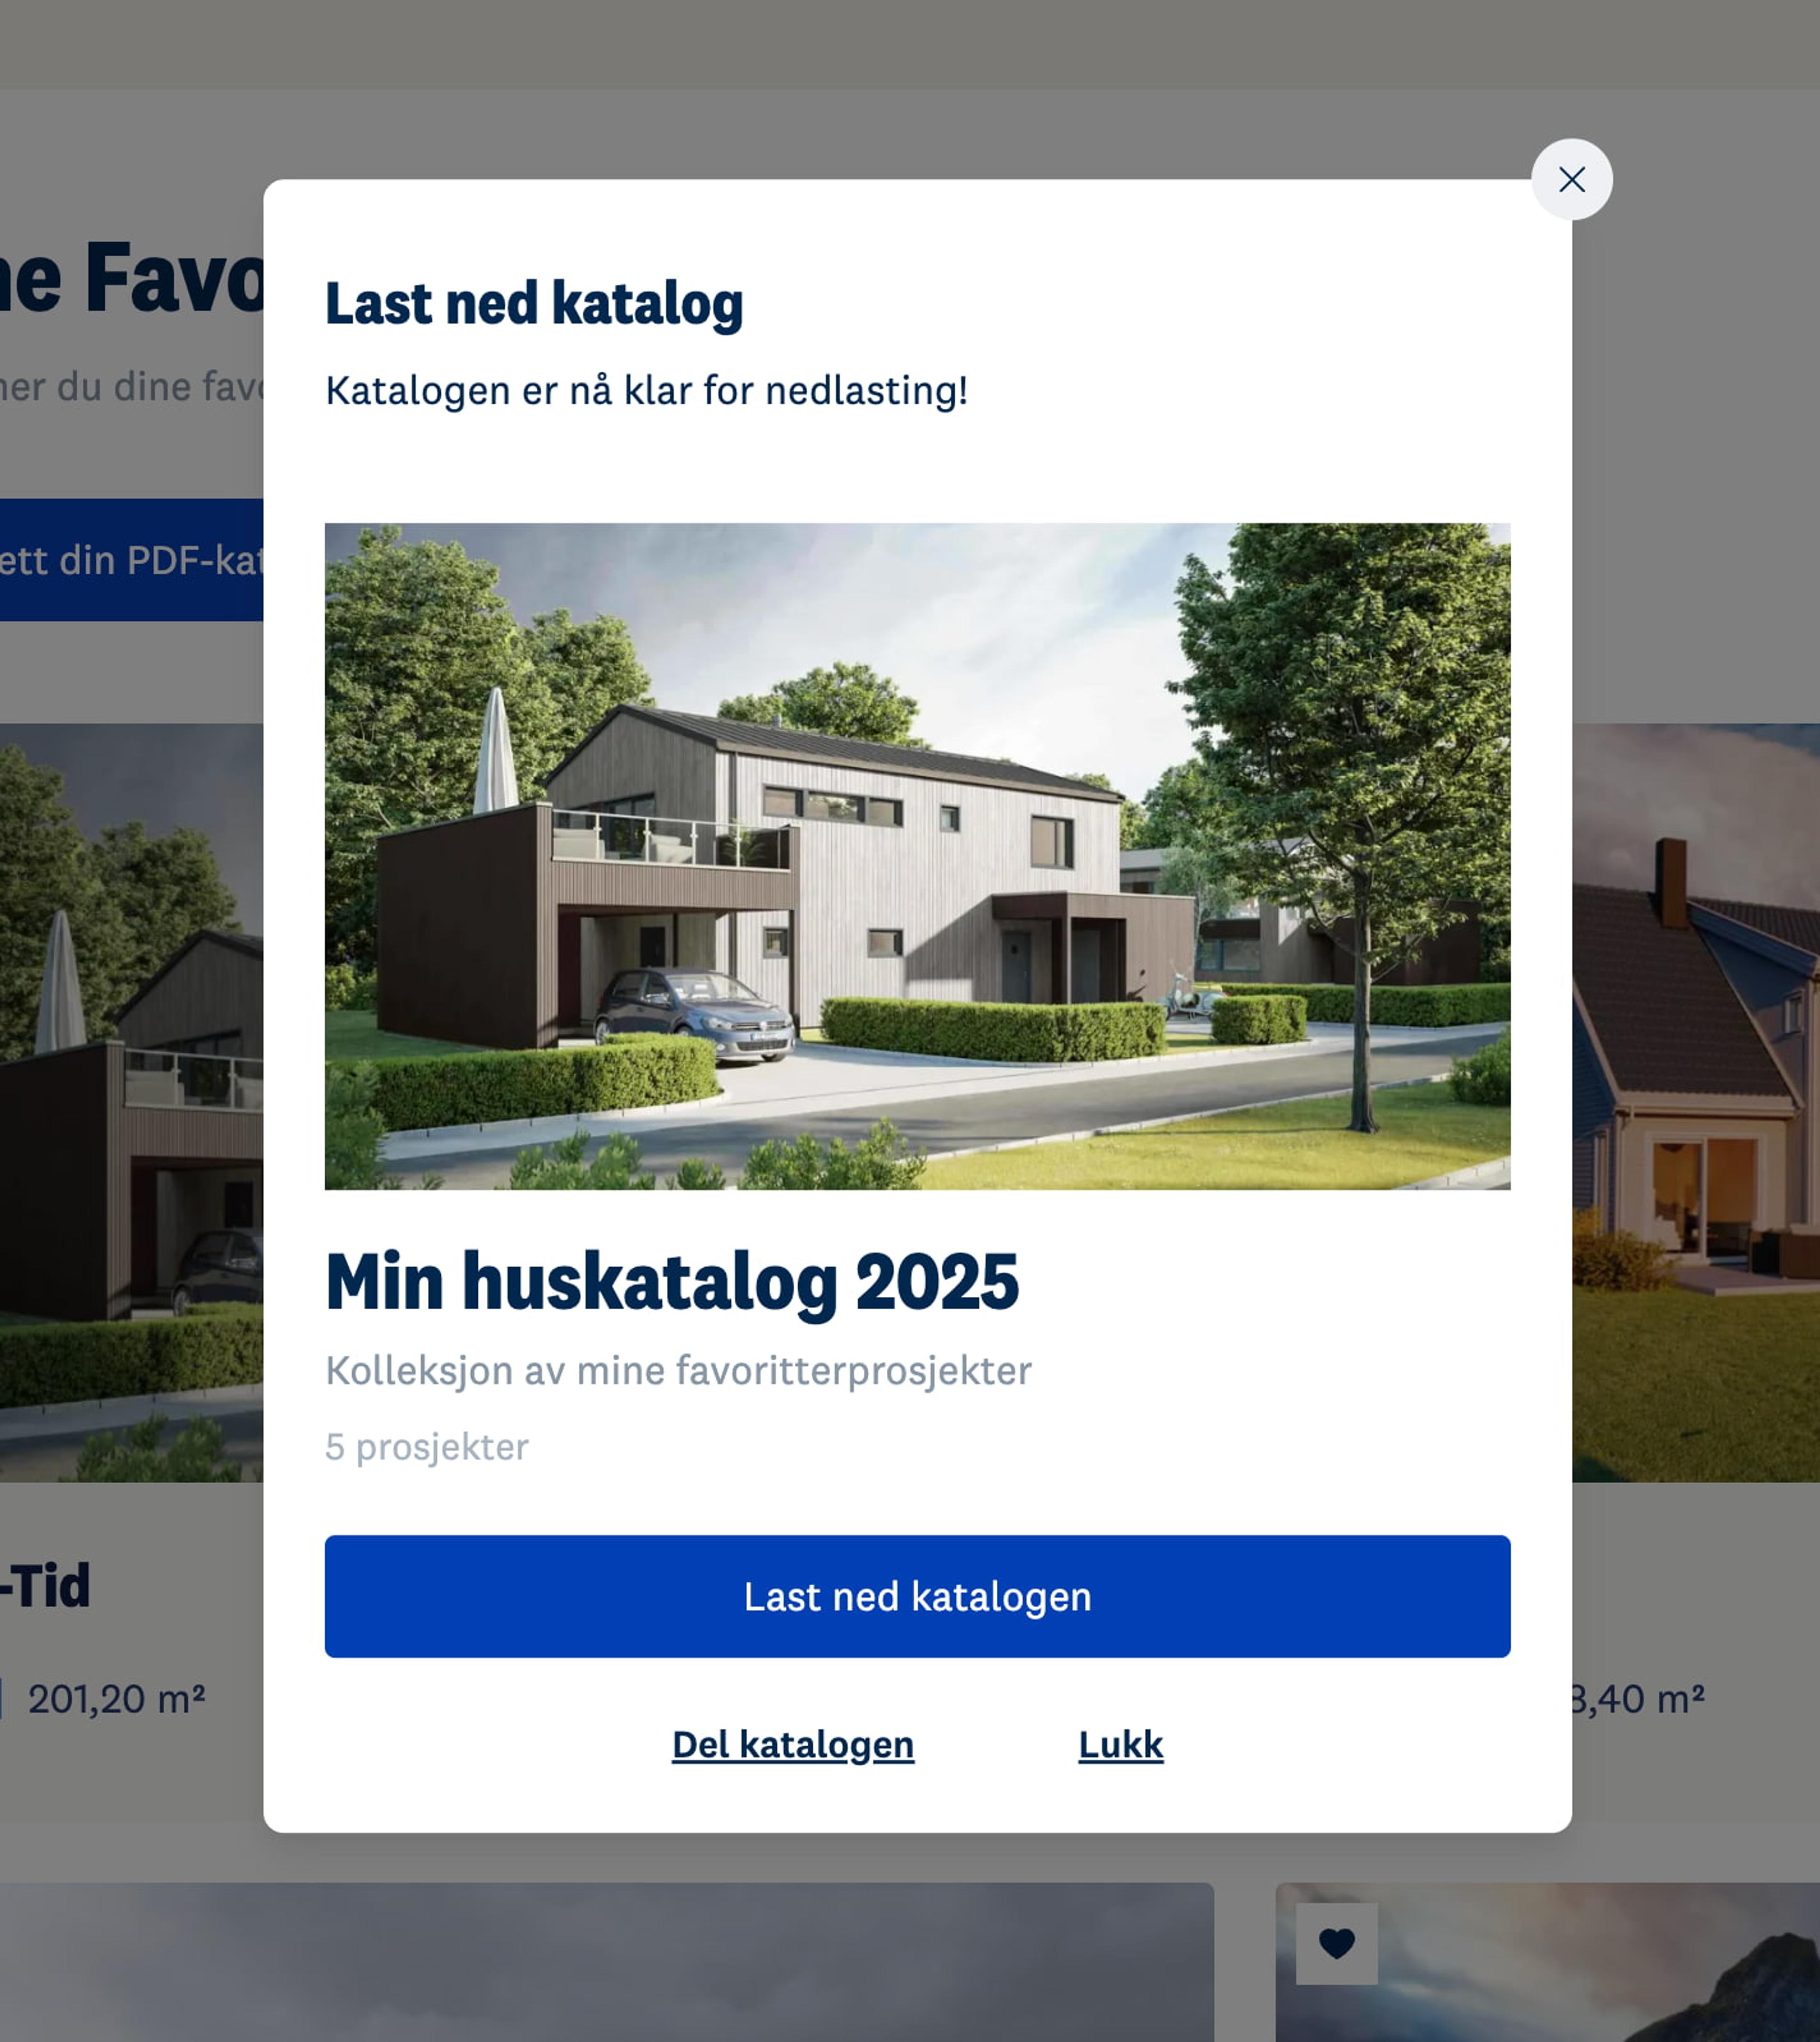Click the Katalogen er nå klar message

646,390
